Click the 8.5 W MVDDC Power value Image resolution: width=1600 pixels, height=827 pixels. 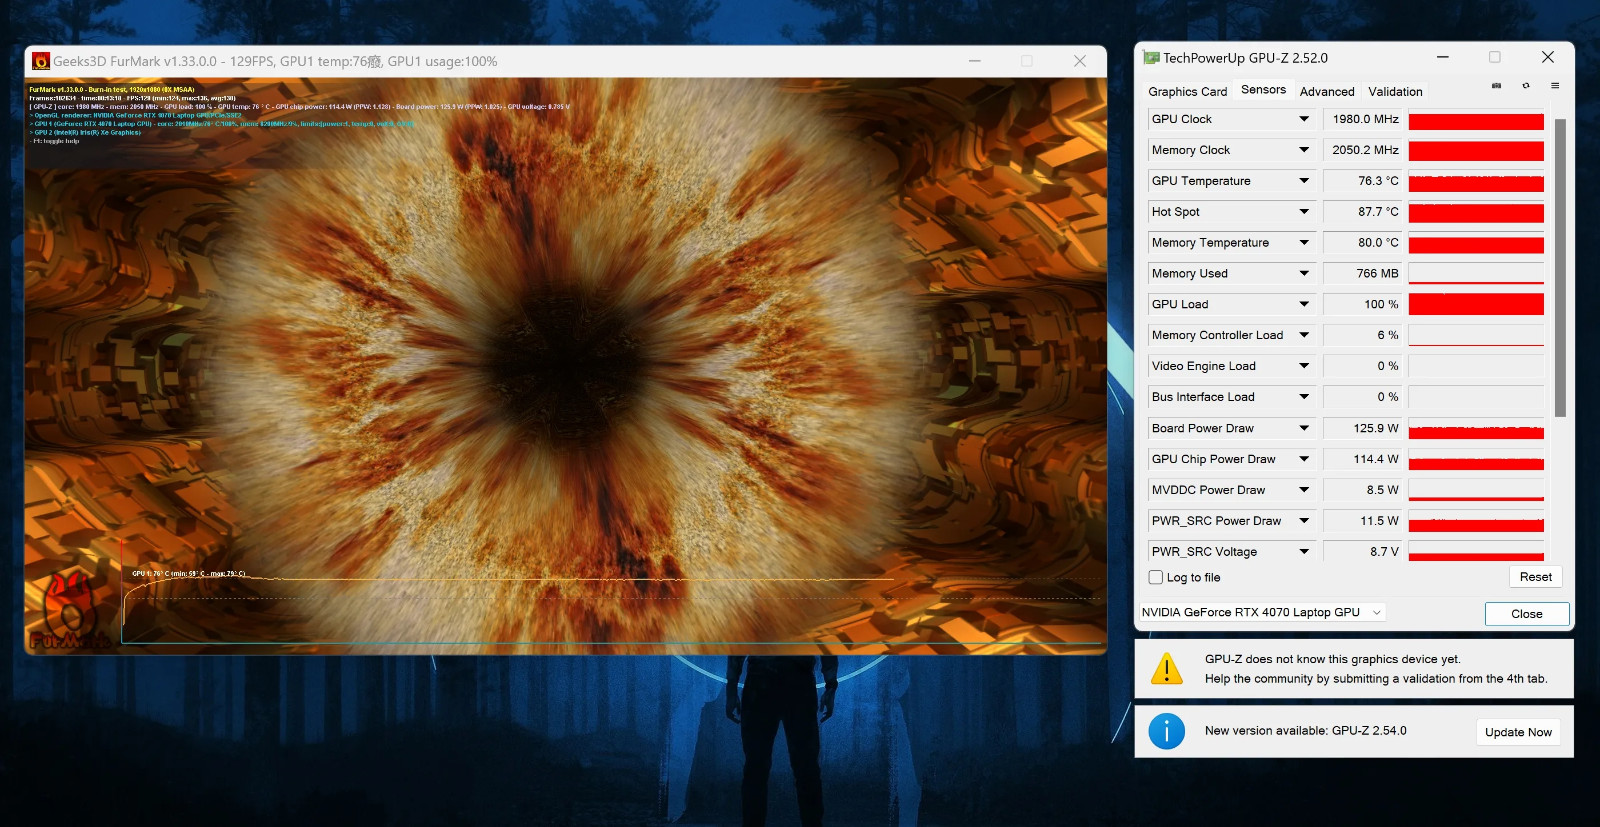point(1364,490)
